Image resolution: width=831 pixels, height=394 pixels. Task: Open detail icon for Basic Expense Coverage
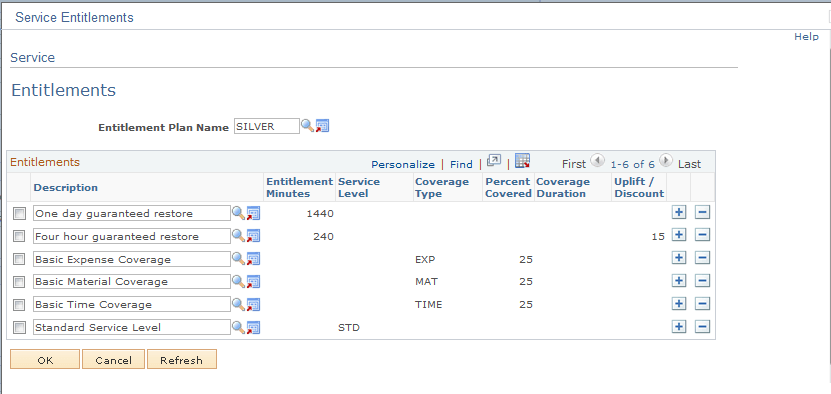pyautogui.click(x=253, y=259)
